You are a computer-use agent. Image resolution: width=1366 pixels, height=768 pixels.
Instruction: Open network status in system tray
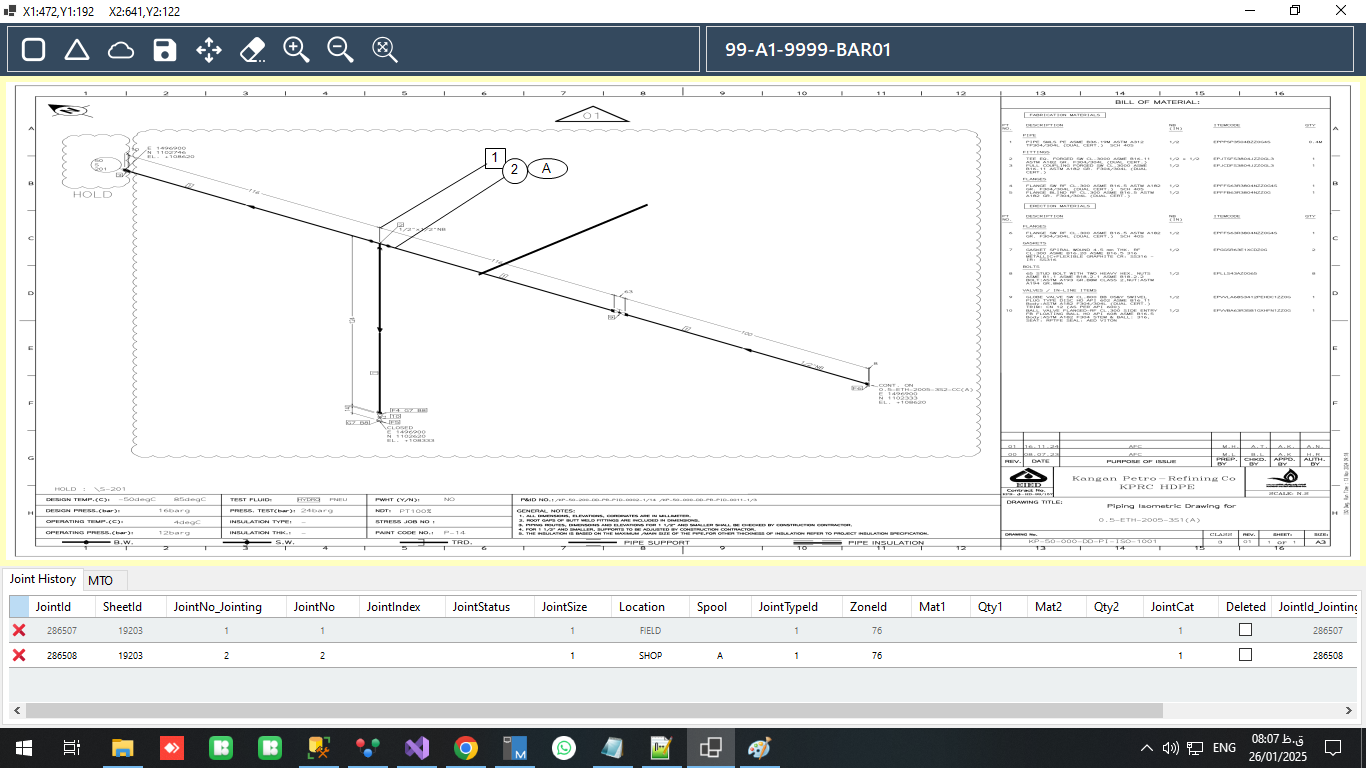pos(1194,748)
